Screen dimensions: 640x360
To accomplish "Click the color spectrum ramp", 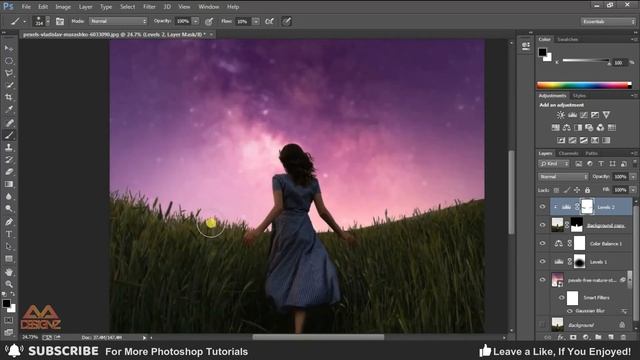I will pyautogui.click(x=584, y=85).
